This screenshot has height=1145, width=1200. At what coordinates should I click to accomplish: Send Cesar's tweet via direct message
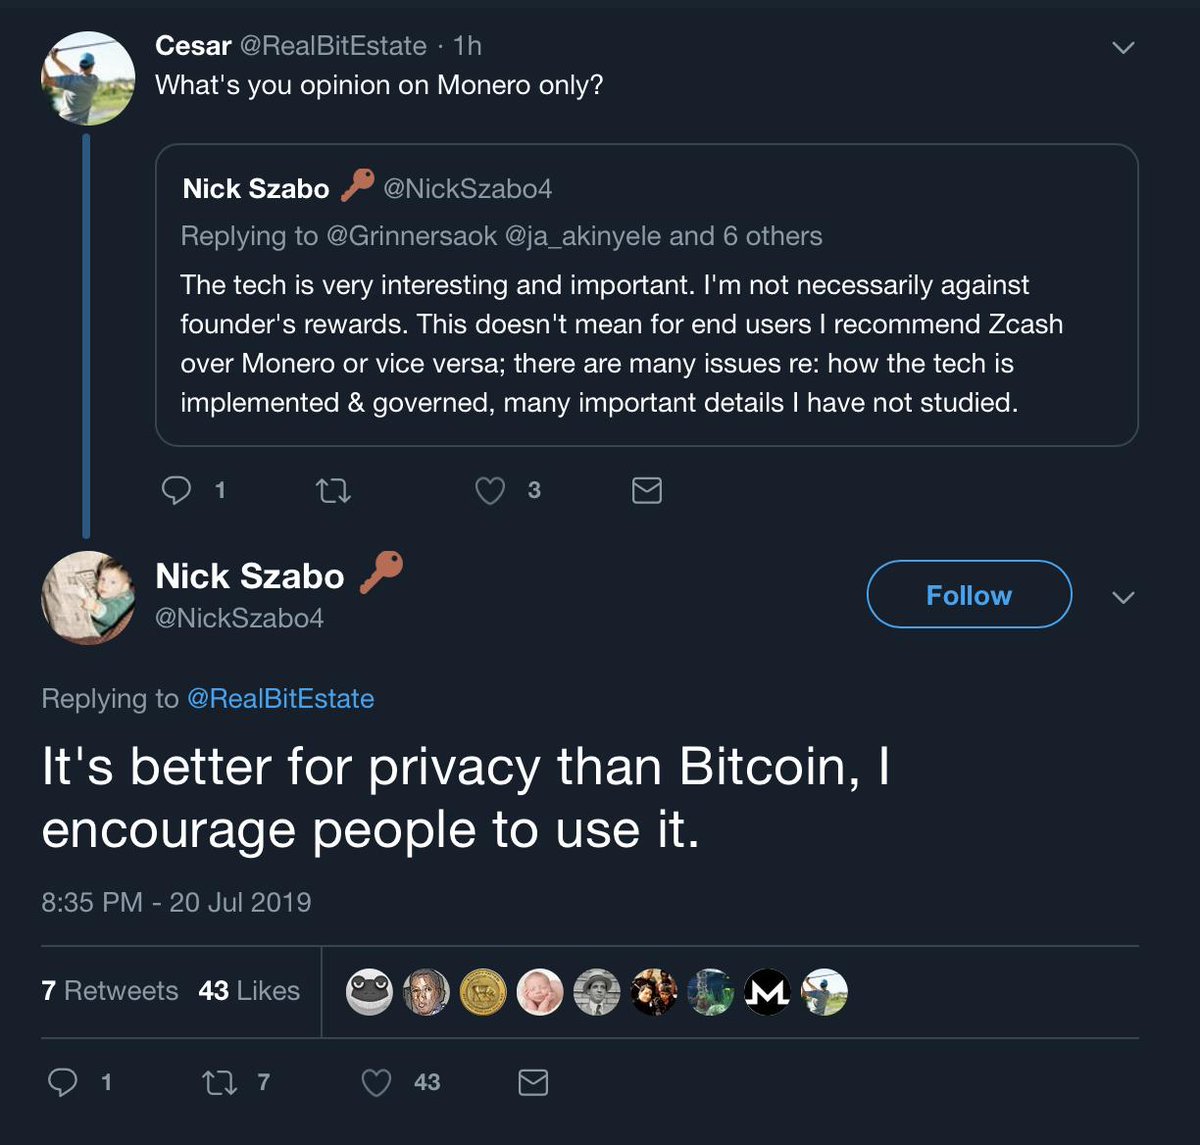tap(647, 490)
